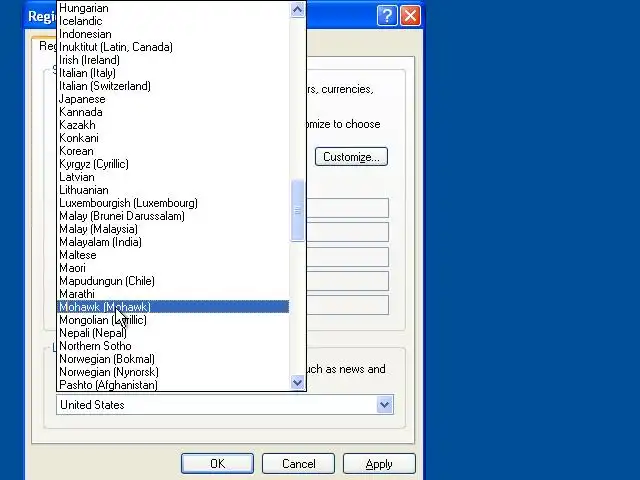Click the list scrollbar down arrow

(298, 382)
